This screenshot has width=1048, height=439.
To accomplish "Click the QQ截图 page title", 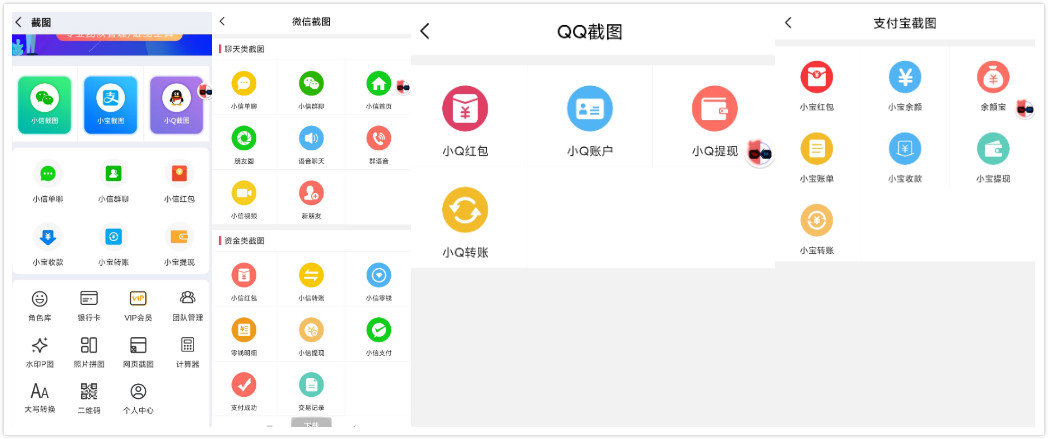I will click(590, 31).
